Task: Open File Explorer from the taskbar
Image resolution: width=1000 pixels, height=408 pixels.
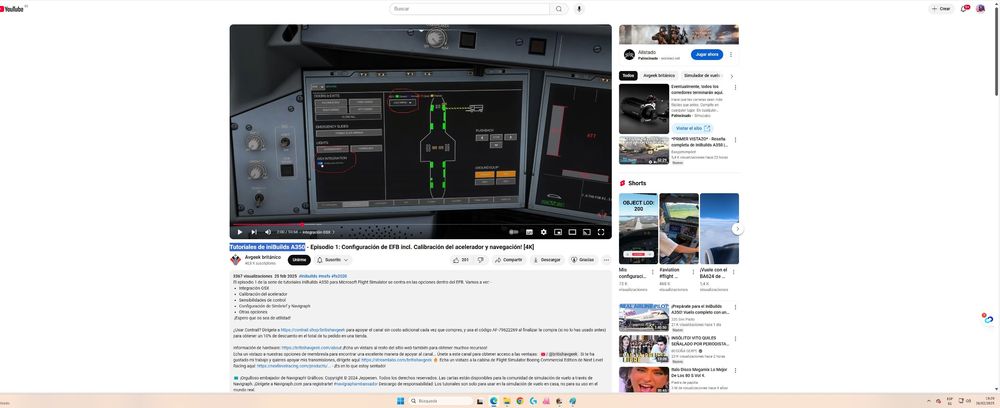Action: pos(506,401)
